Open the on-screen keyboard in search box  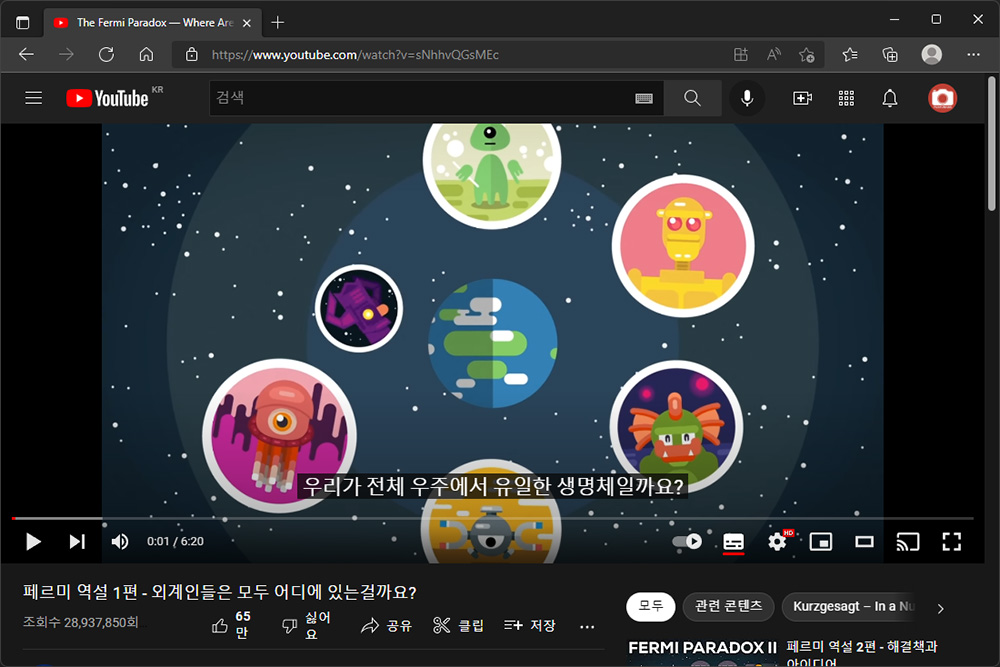(x=643, y=98)
